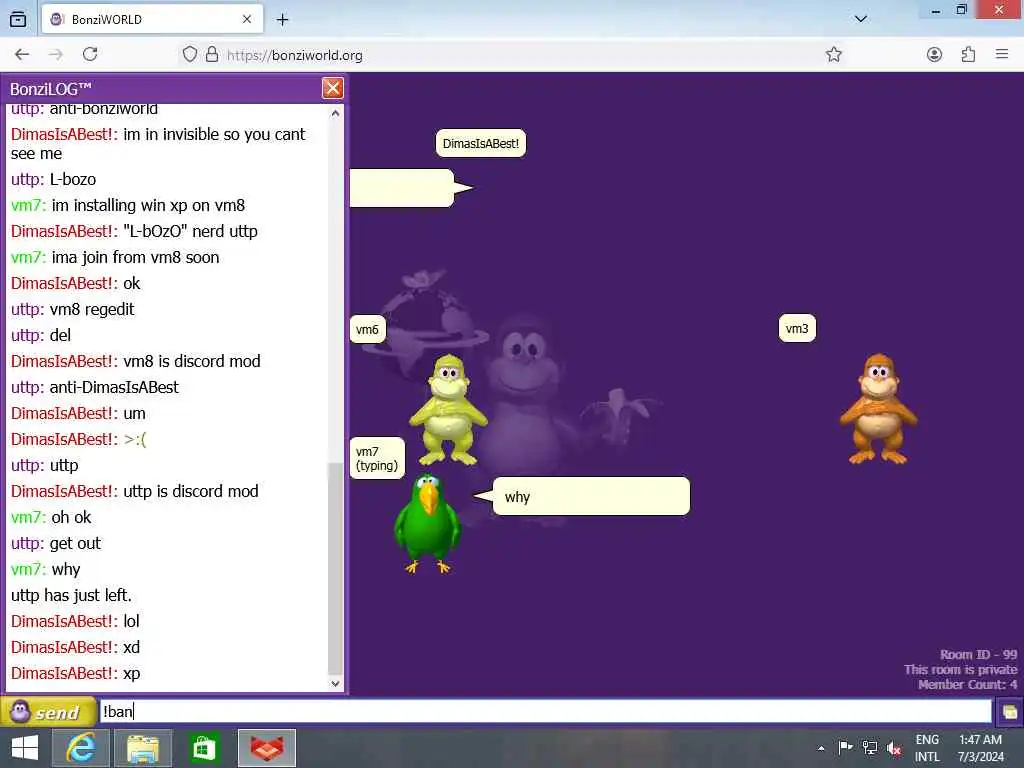Open the Windows Start menu
This screenshot has width=1024, height=768.
point(25,748)
